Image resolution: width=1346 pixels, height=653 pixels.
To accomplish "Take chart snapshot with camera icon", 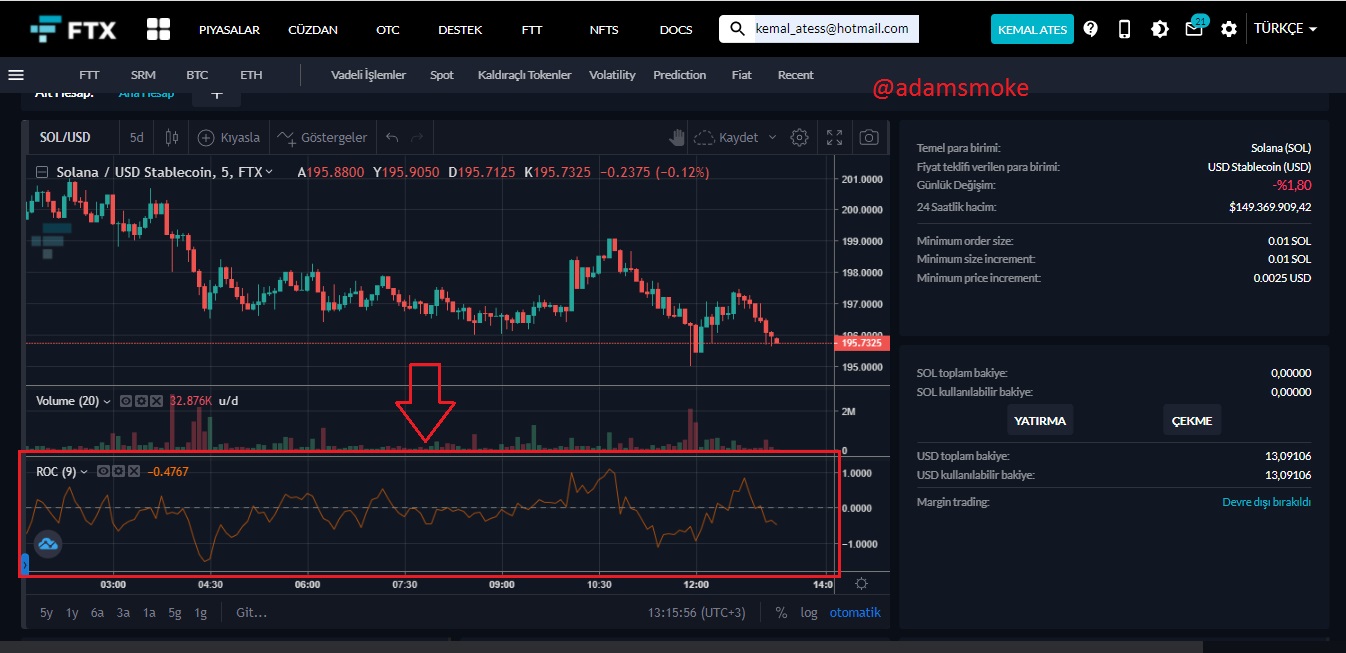I will [869, 137].
